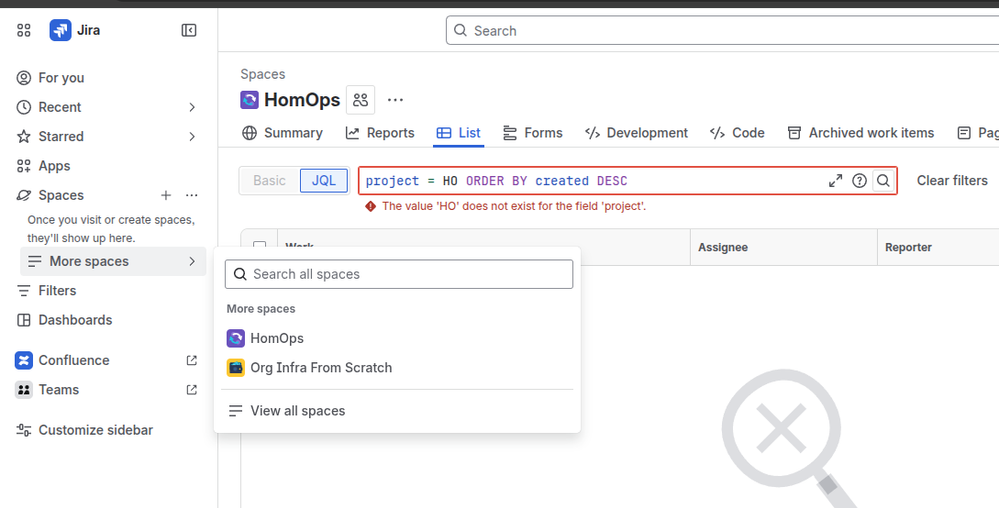Collapse sidebar with panel toggle icon
This screenshot has height=508, width=999.
pyautogui.click(x=189, y=30)
